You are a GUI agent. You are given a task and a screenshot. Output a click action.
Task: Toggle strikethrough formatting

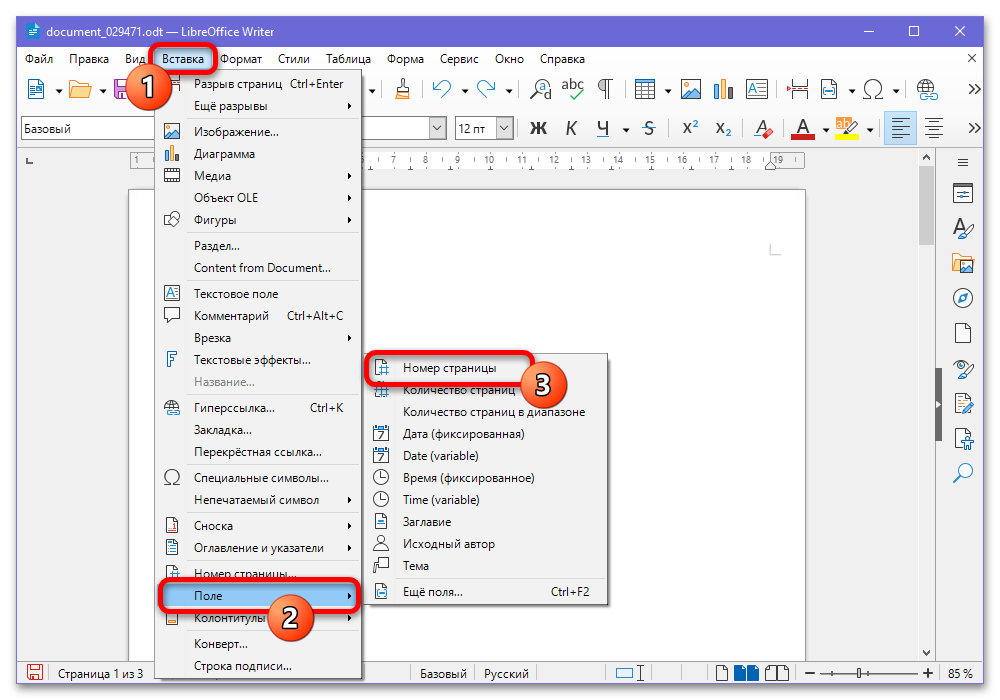[649, 129]
